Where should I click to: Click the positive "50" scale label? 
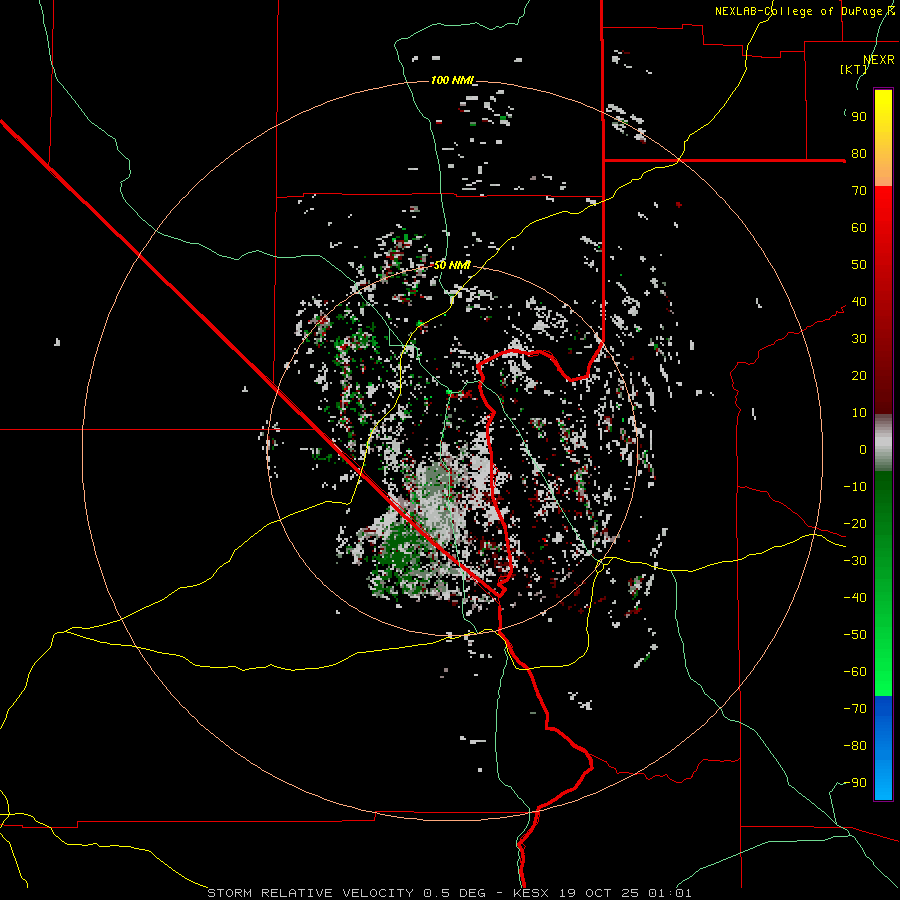[x=859, y=265]
